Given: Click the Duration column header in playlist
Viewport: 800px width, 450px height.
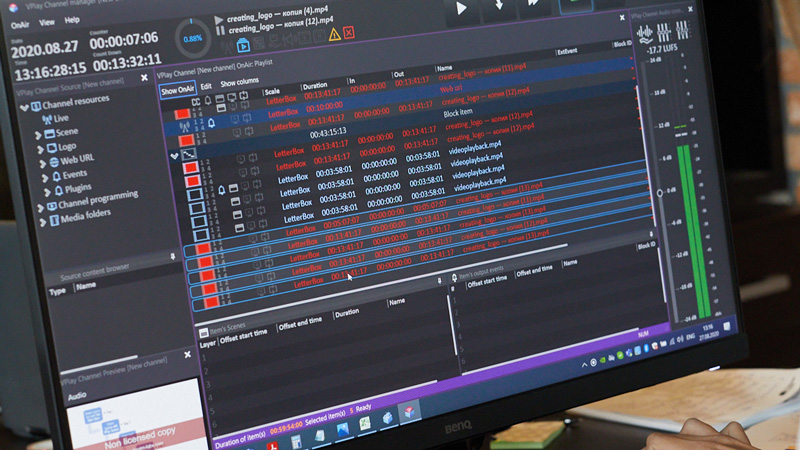Looking at the screenshot, I should (315, 86).
